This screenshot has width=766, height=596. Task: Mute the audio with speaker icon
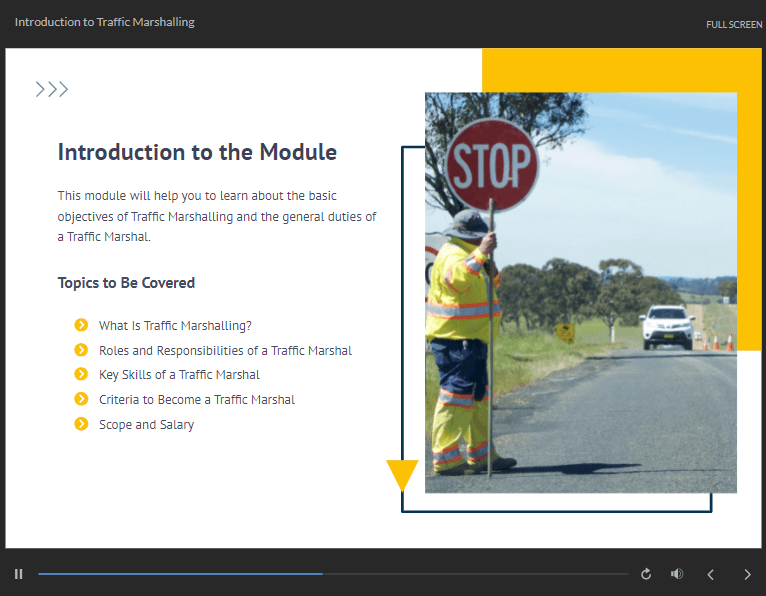point(677,574)
